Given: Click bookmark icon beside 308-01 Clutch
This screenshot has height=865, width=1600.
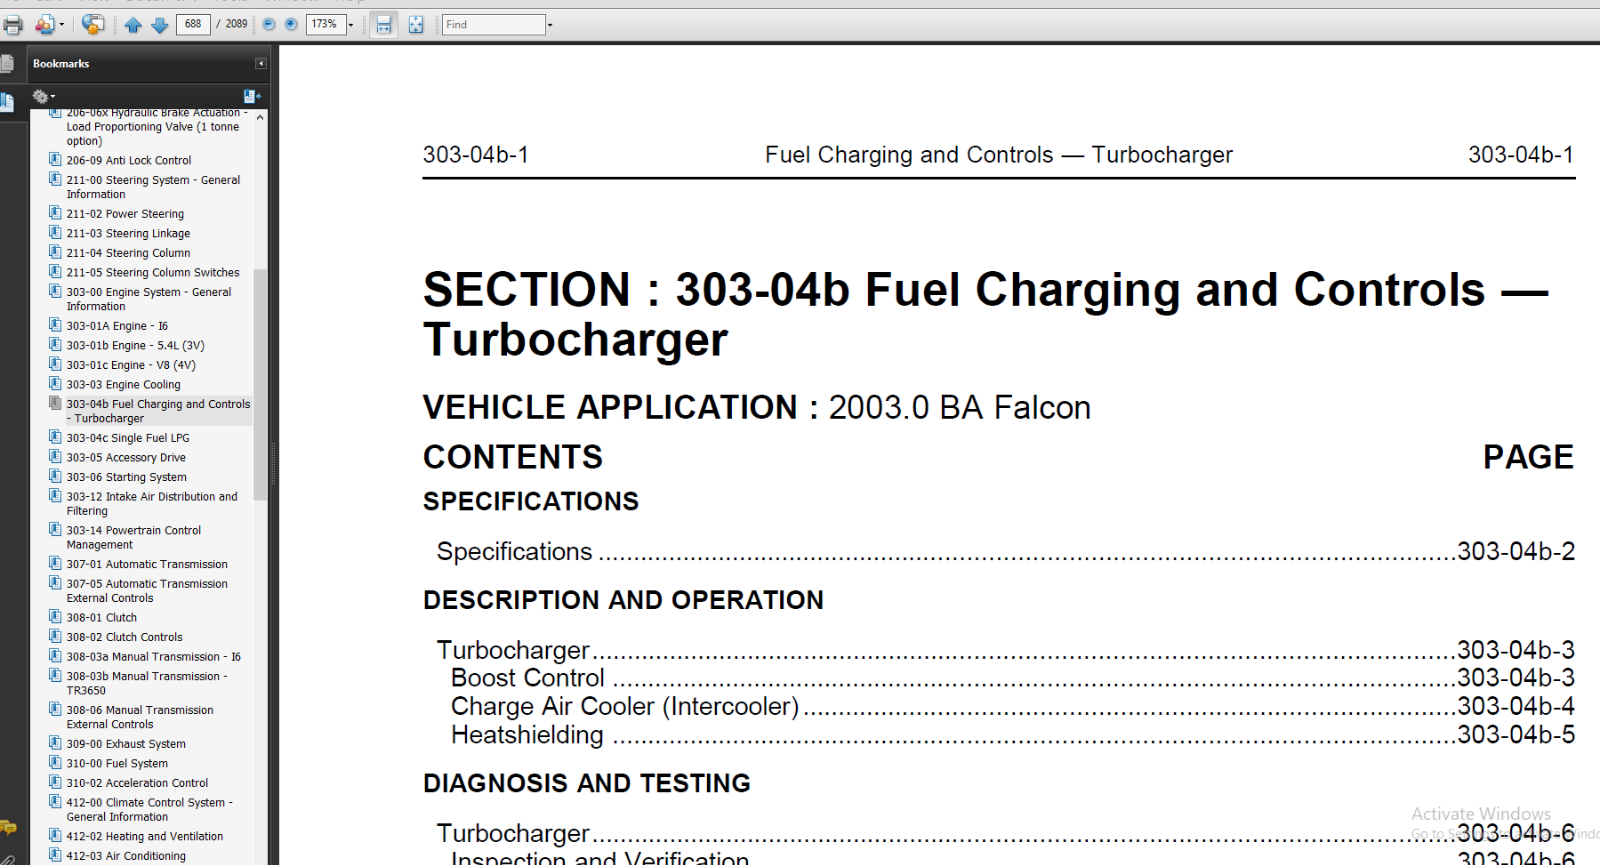Looking at the screenshot, I should (55, 617).
